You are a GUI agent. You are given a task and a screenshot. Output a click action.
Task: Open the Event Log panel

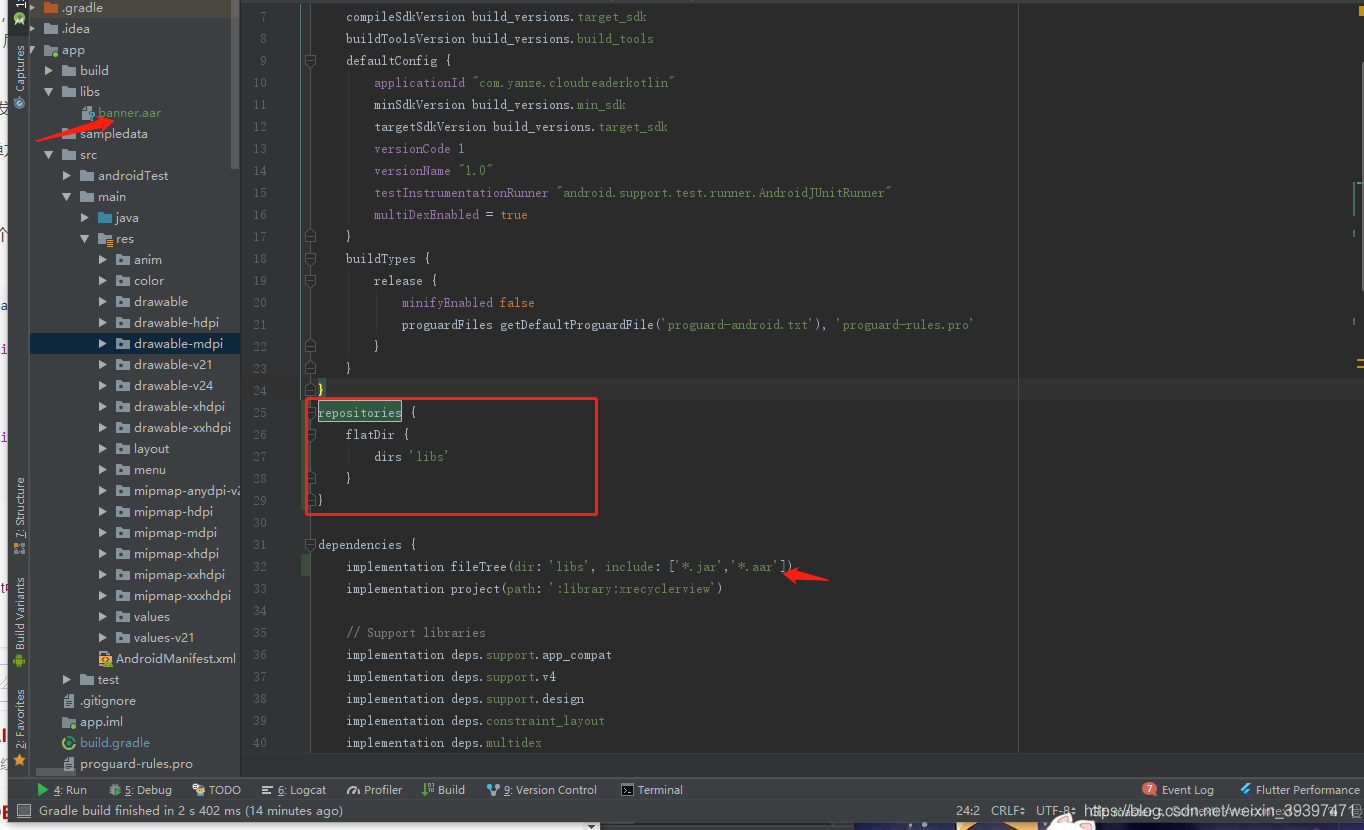1178,790
